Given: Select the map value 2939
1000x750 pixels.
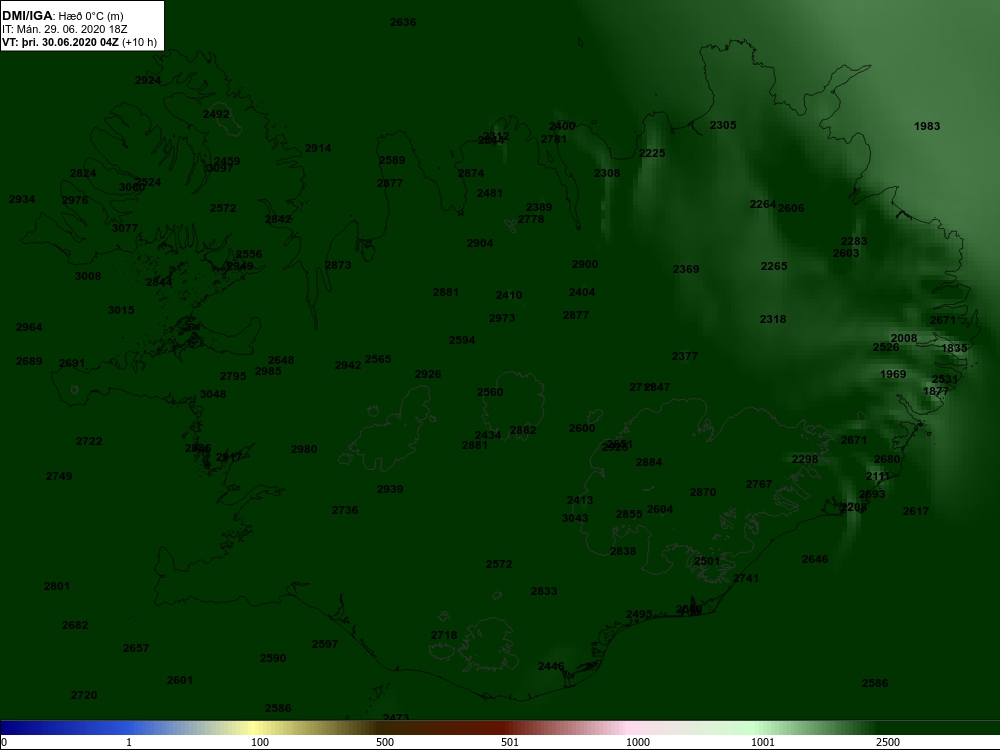Looking at the screenshot, I should tap(390, 489).
